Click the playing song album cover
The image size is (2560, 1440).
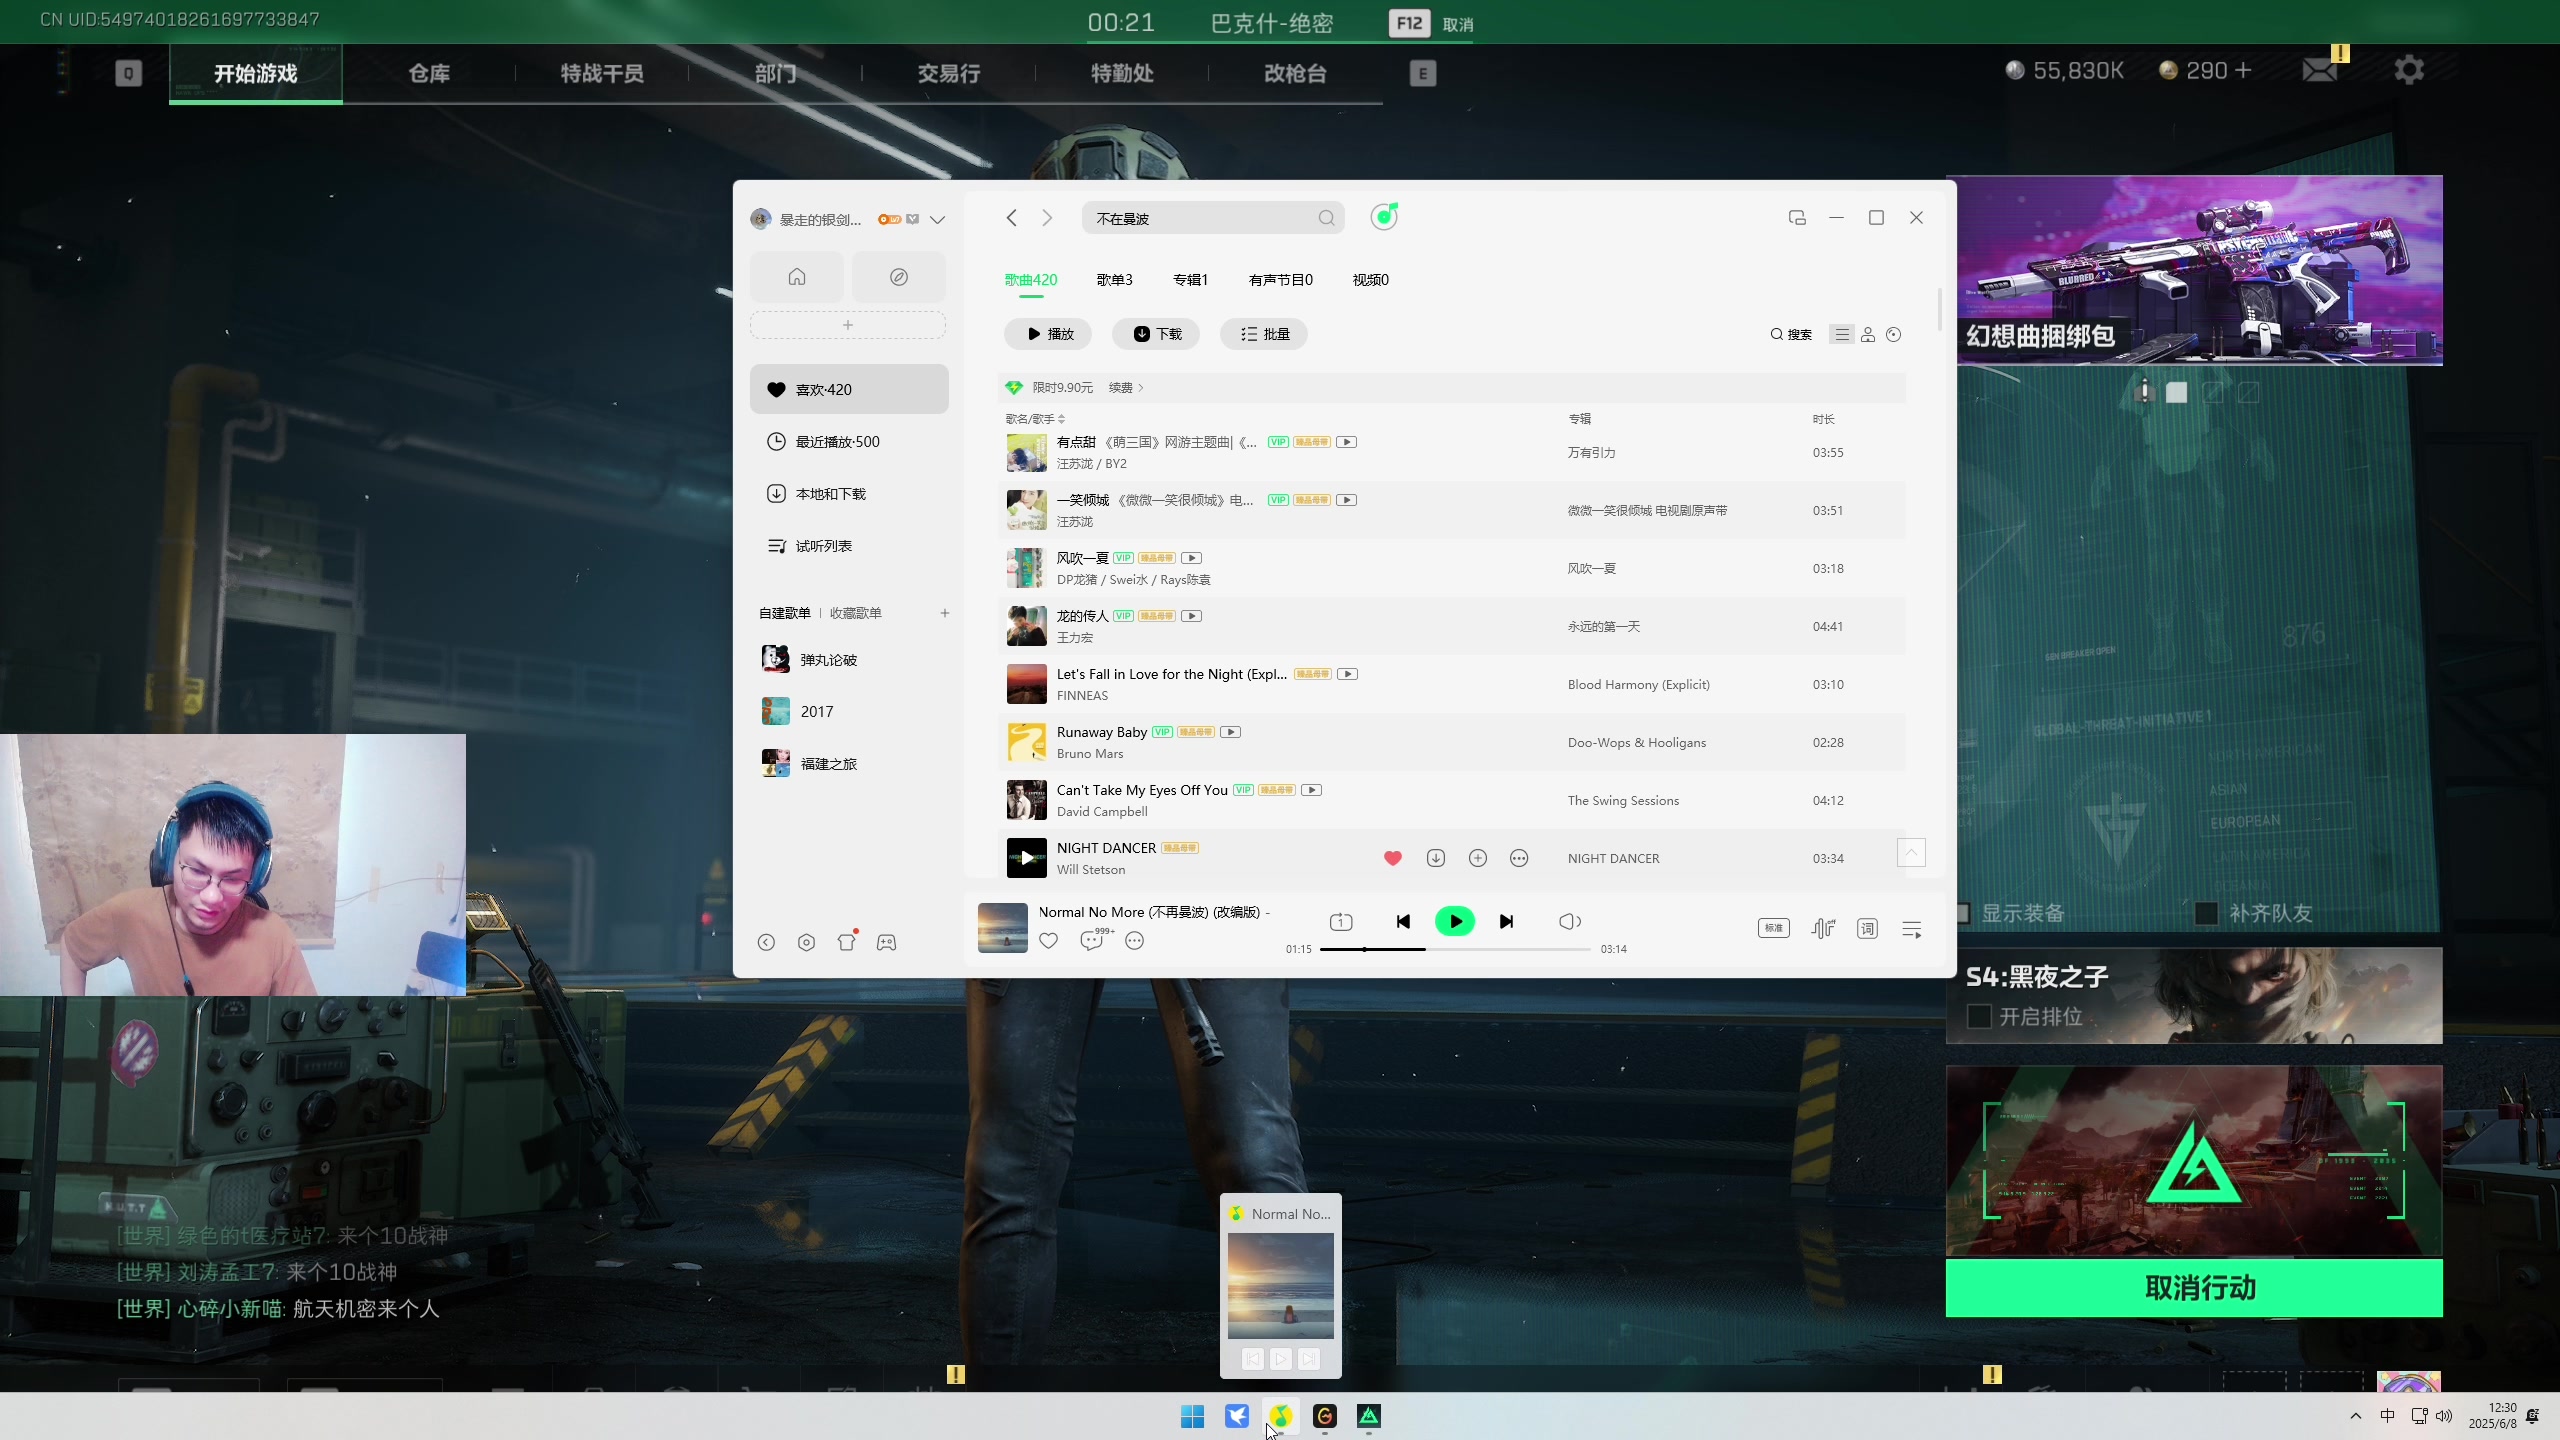point(1002,928)
